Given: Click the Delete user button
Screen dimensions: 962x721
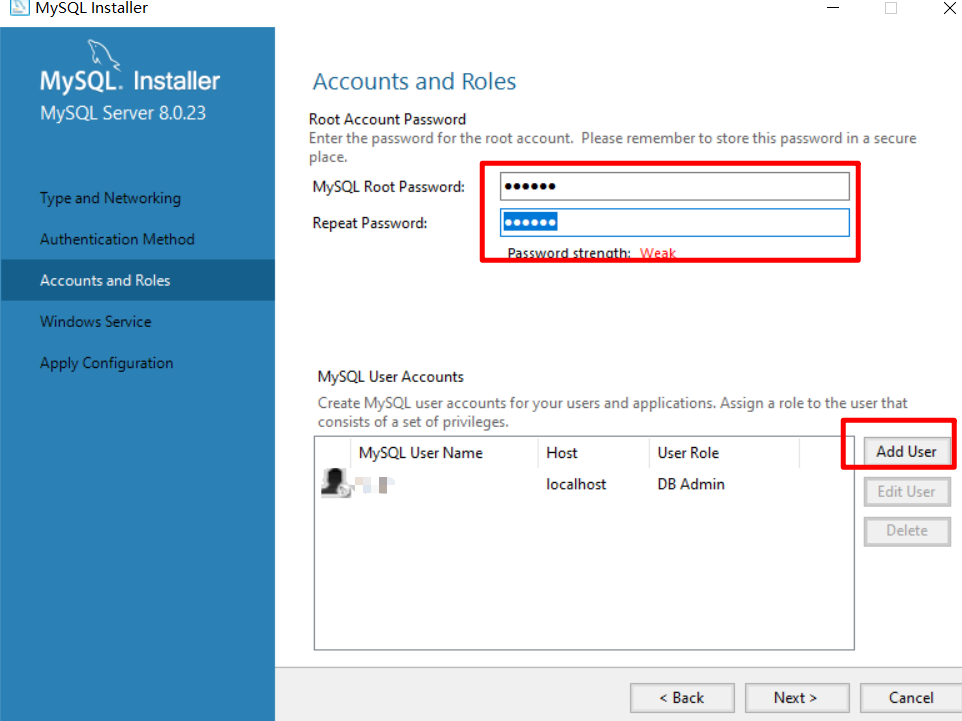Looking at the screenshot, I should click(907, 531).
